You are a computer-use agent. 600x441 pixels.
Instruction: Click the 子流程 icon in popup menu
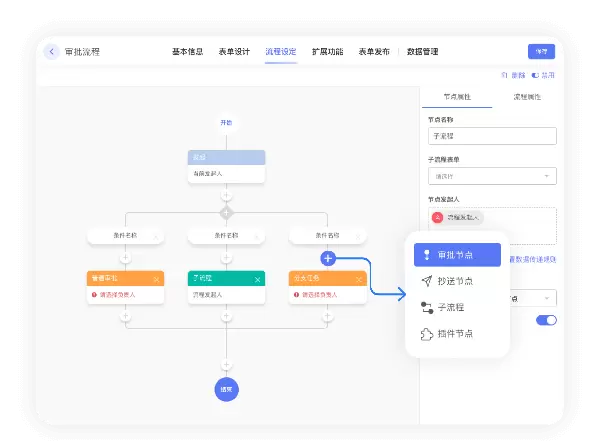[426, 307]
